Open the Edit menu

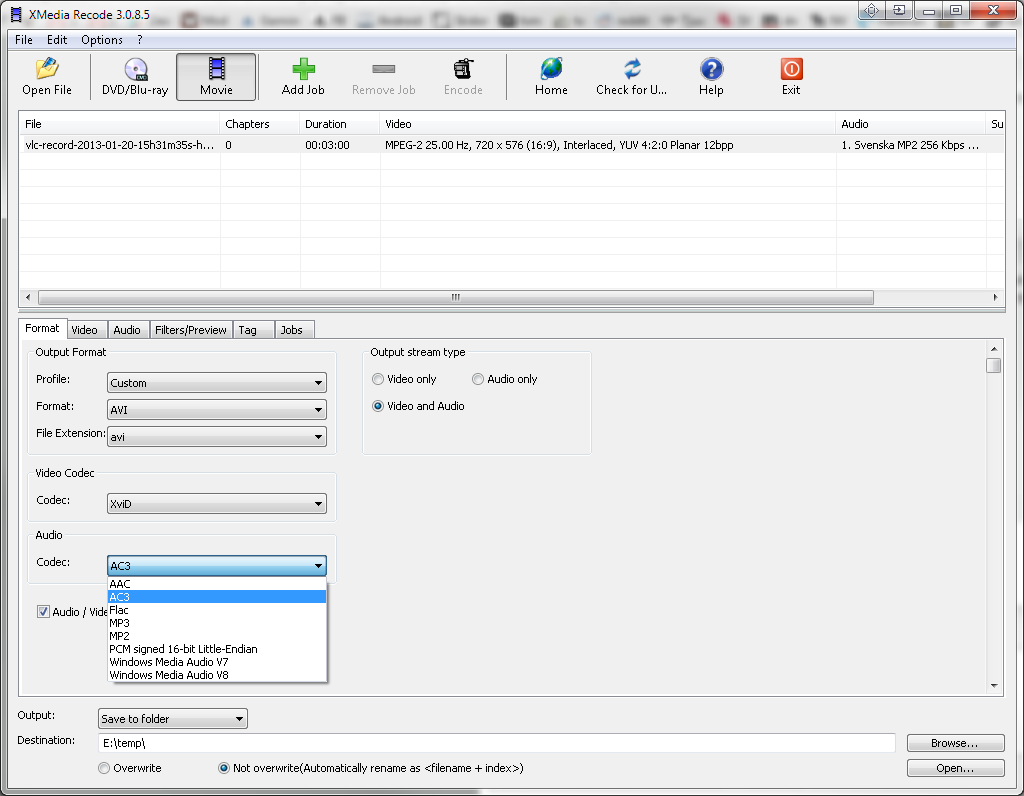57,40
